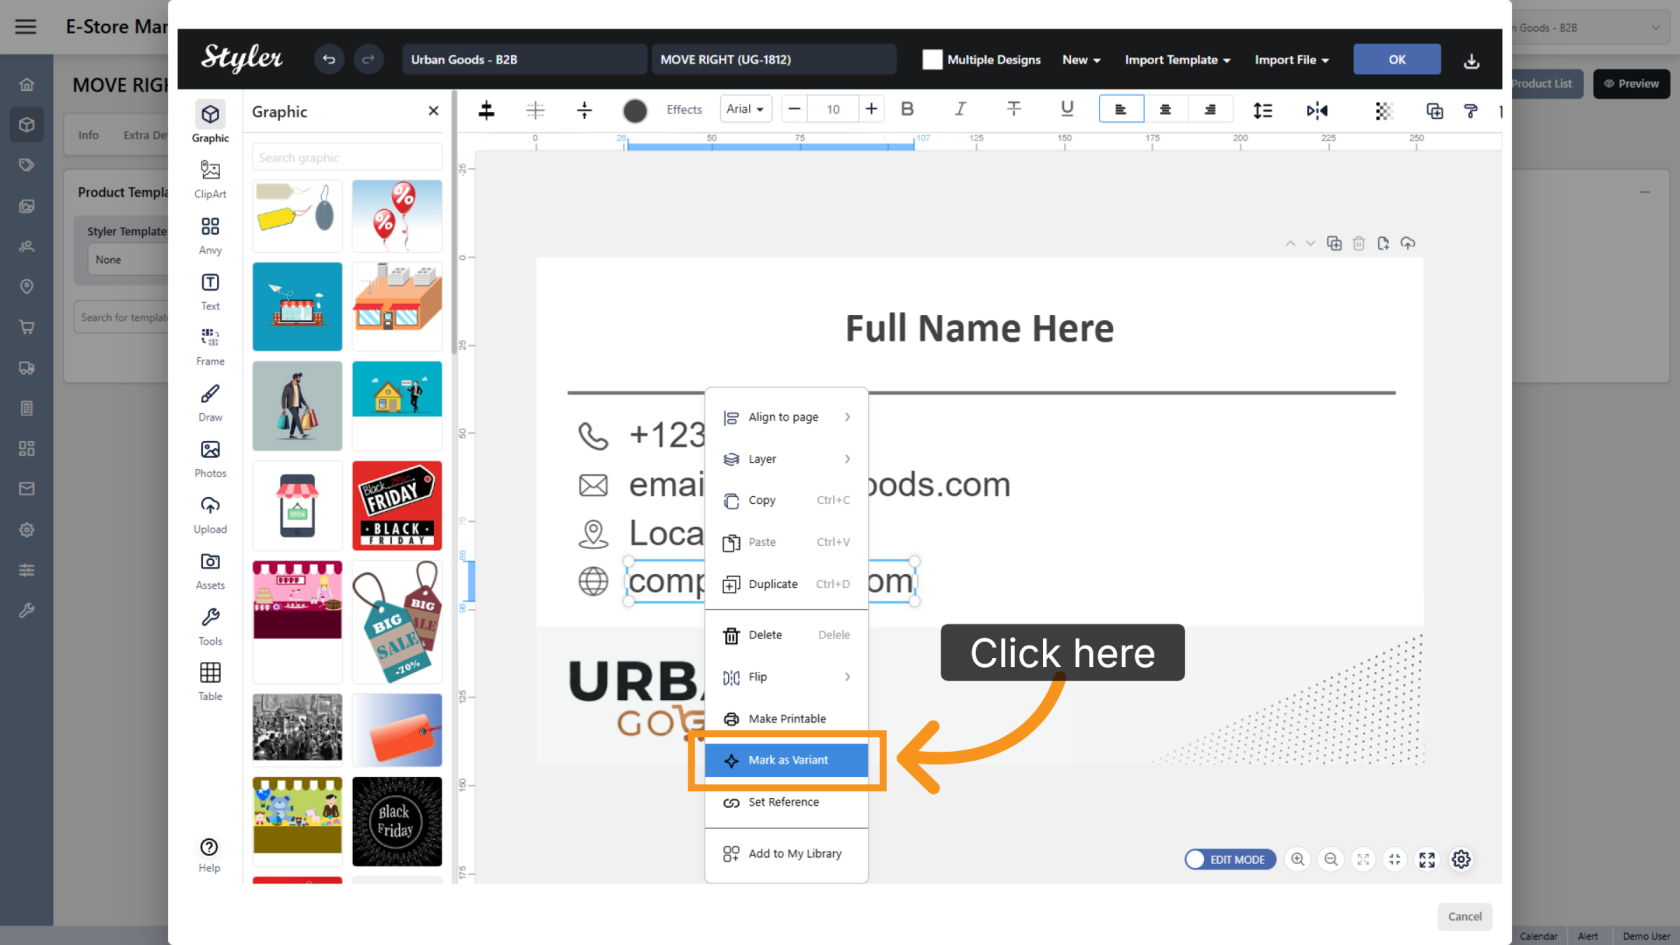The image size is (1680, 945).
Task: Apply strikethrough formatting
Action: tap(1013, 109)
